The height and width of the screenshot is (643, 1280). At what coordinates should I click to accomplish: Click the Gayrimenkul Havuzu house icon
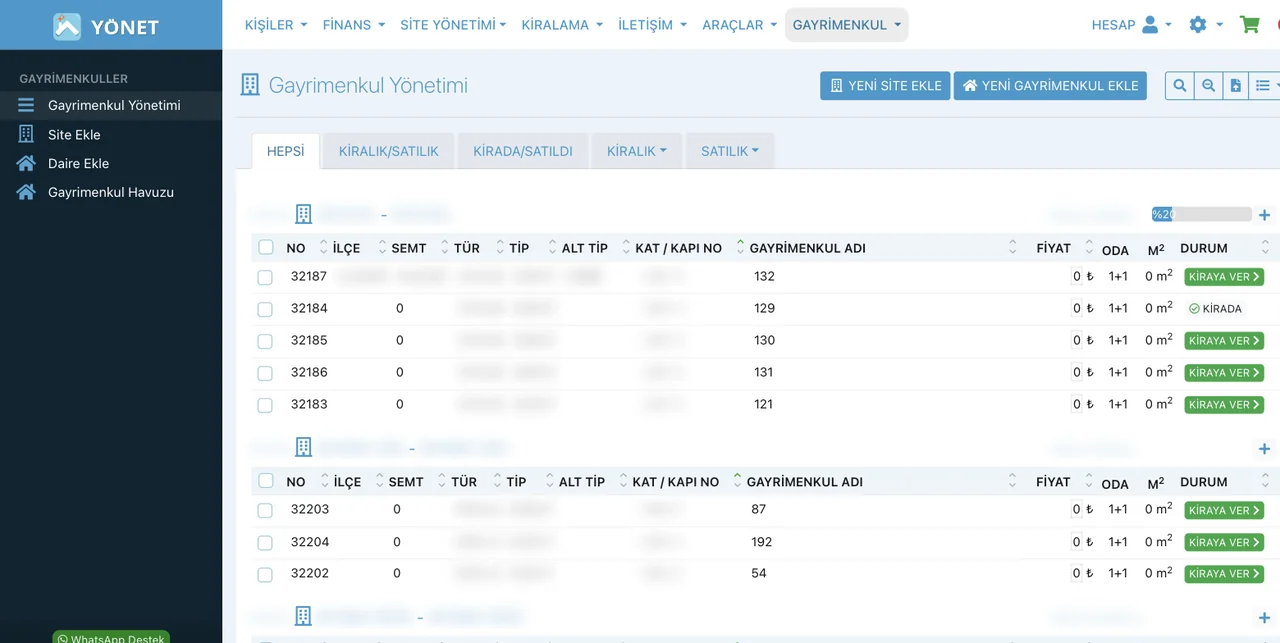pyautogui.click(x=26, y=192)
